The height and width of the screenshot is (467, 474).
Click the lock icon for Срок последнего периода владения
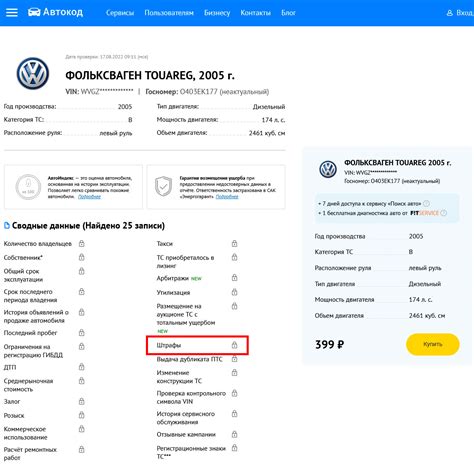[81, 292]
